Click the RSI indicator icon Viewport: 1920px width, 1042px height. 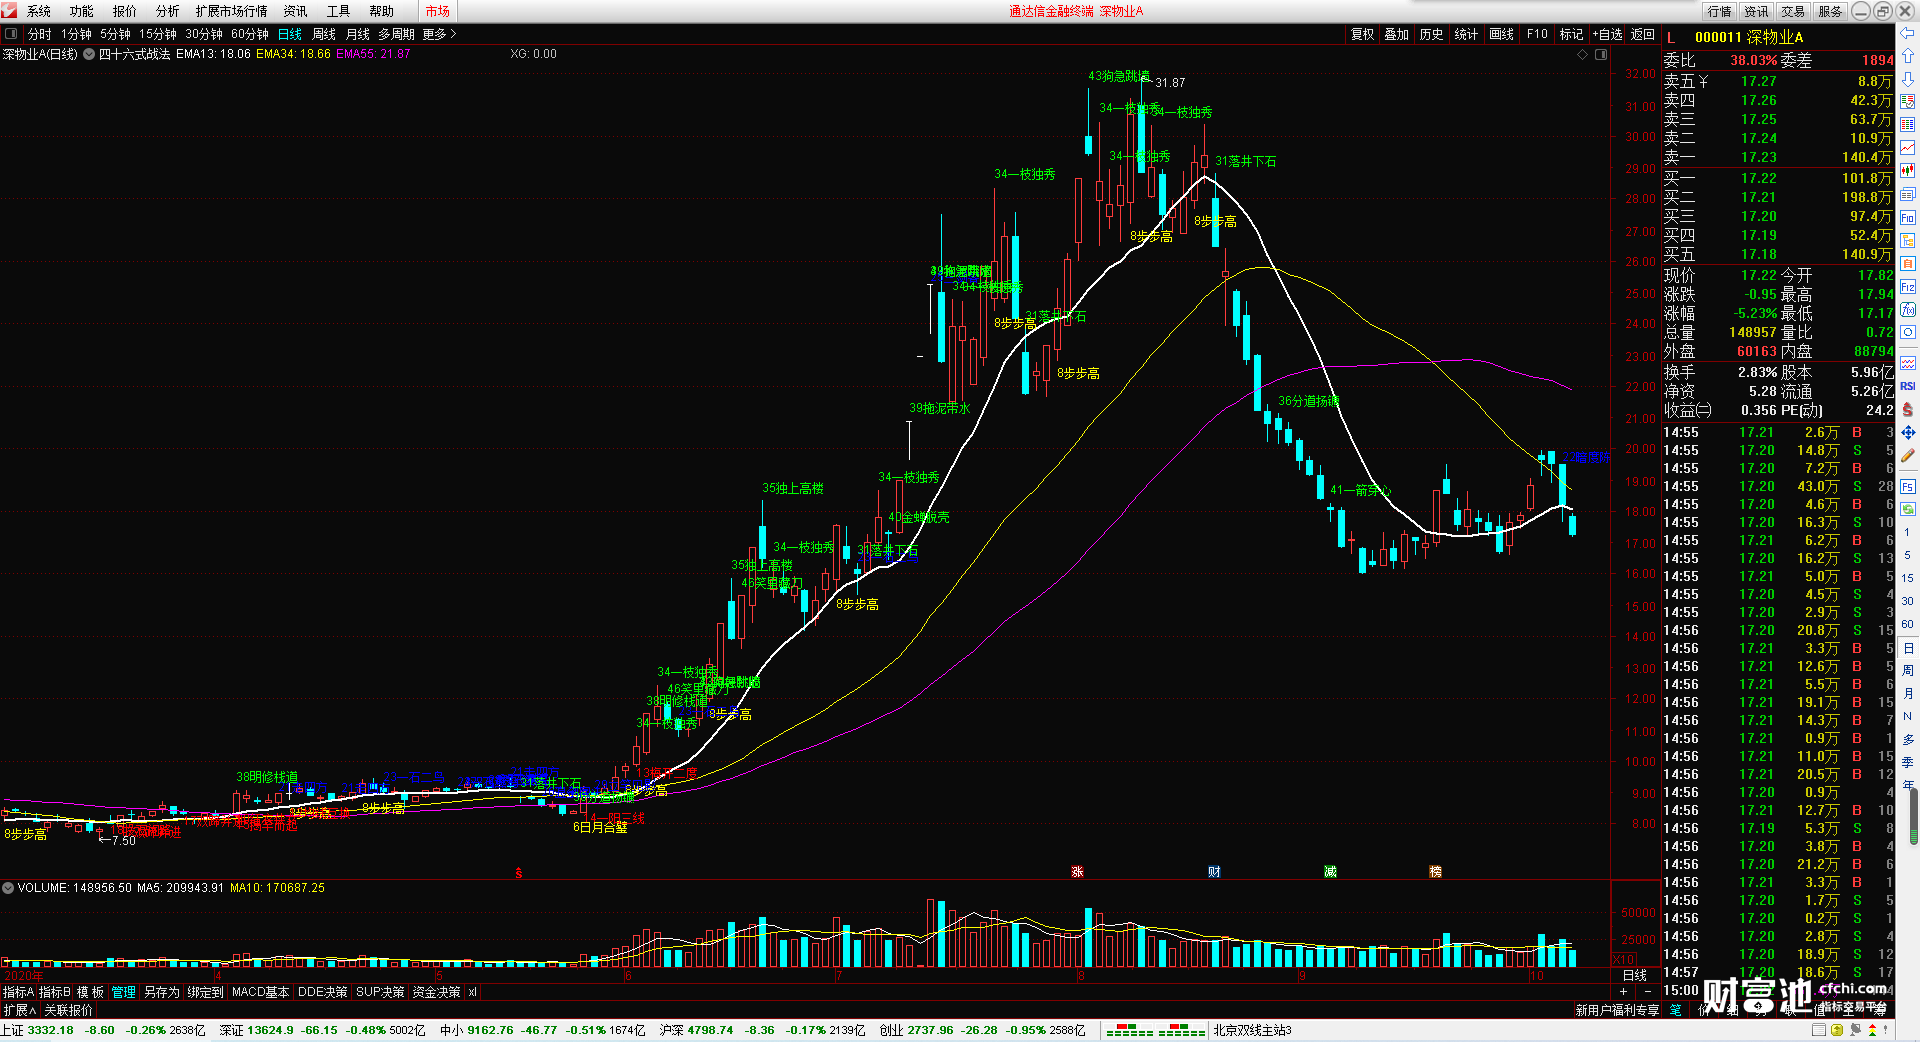pyautogui.click(x=1908, y=386)
